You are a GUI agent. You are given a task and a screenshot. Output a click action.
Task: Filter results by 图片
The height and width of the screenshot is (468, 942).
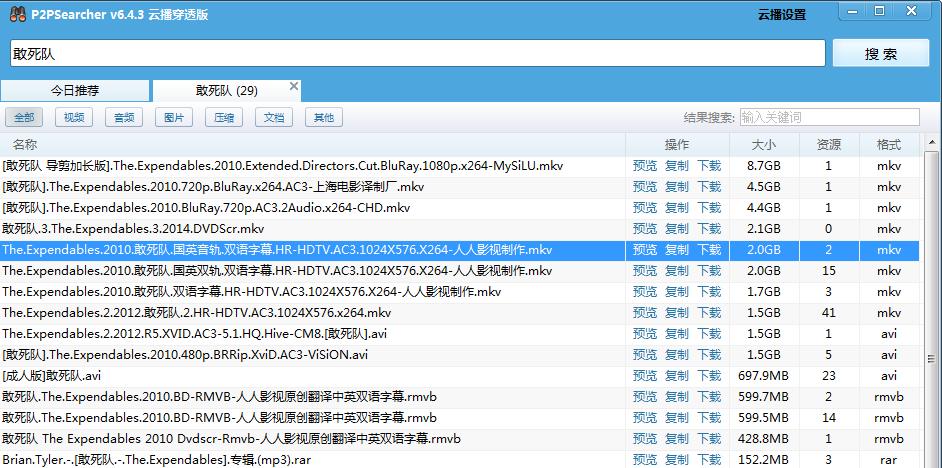pyautogui.click(x=174, y=118)
